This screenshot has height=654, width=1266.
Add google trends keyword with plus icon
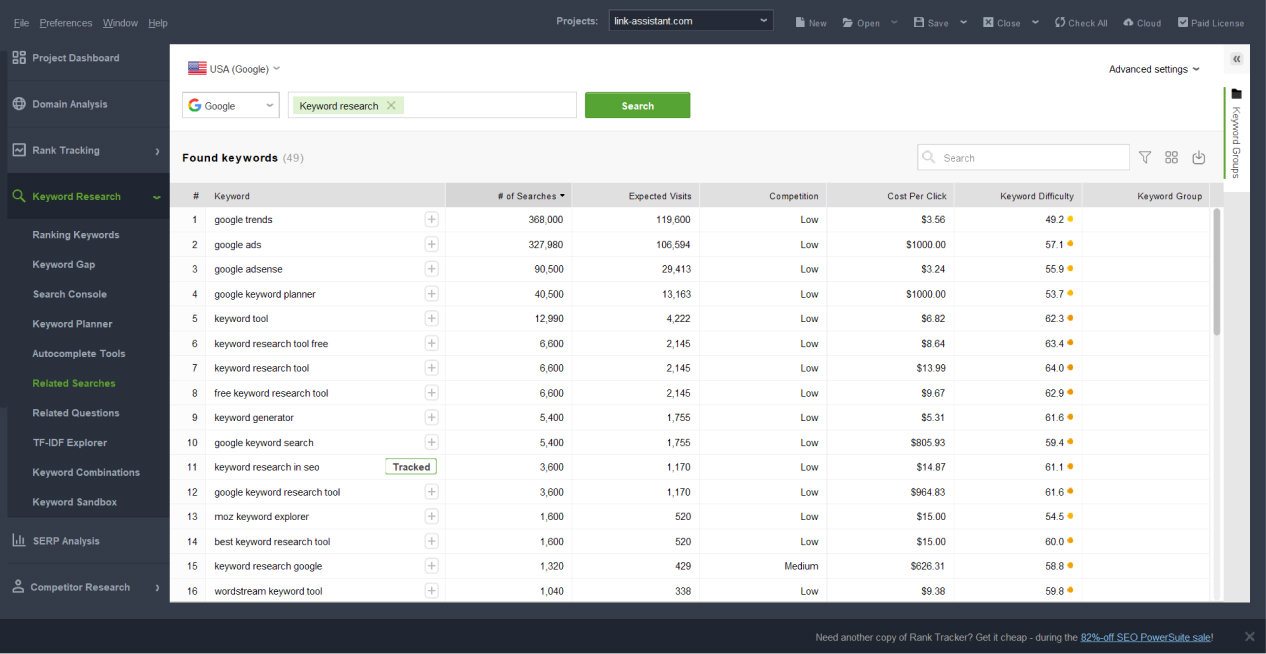[x=431, y=219]
